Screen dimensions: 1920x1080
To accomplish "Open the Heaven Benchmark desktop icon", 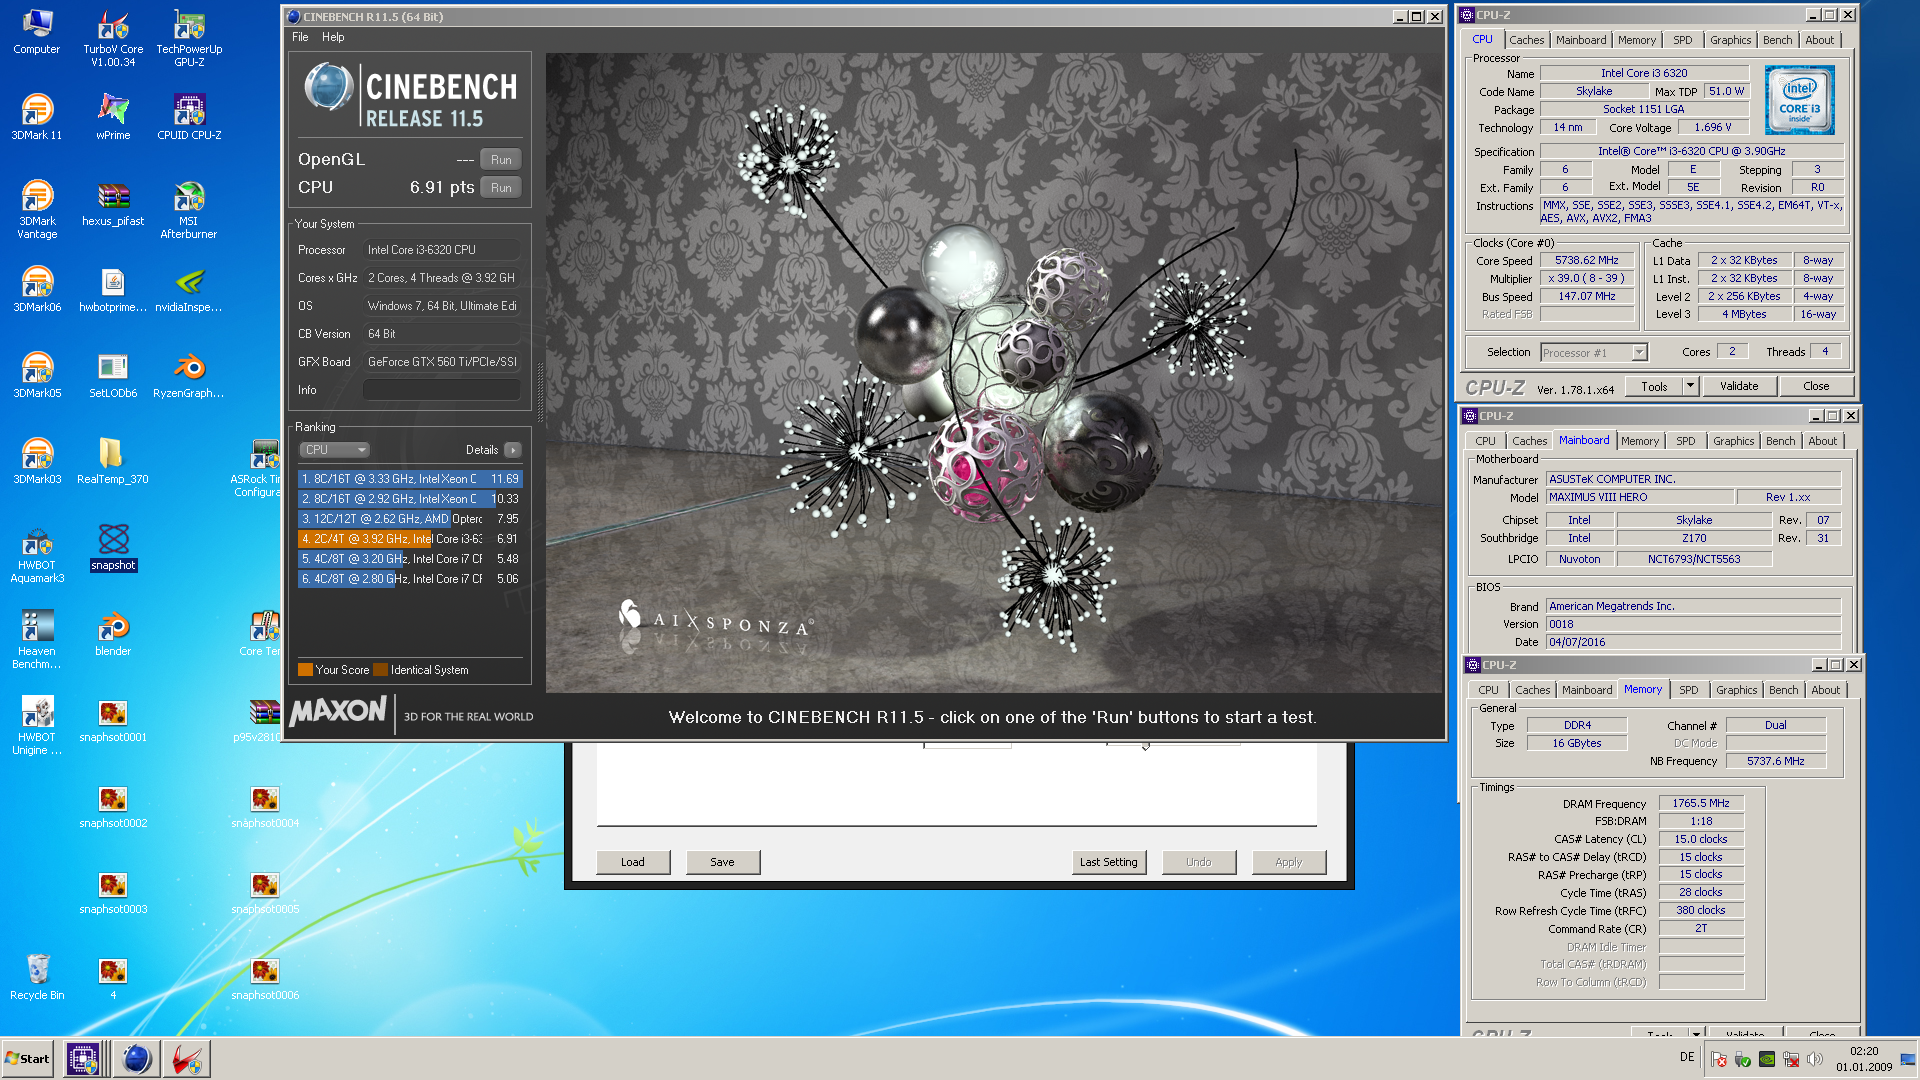I will (x=37, y=640).
